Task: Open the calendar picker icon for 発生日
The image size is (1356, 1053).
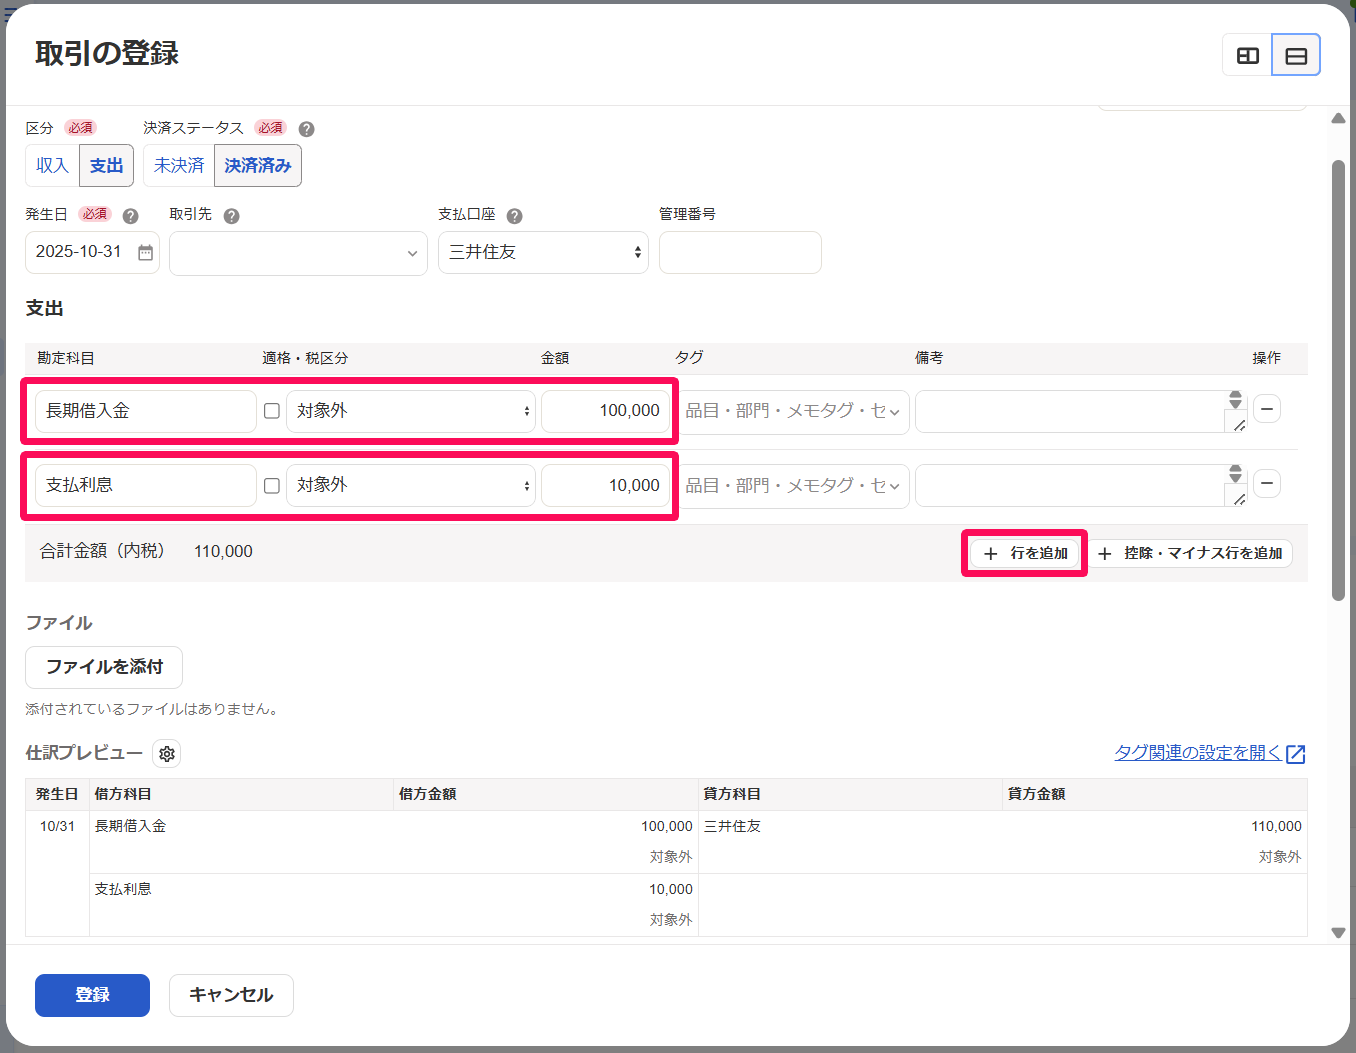Action: 146,253
